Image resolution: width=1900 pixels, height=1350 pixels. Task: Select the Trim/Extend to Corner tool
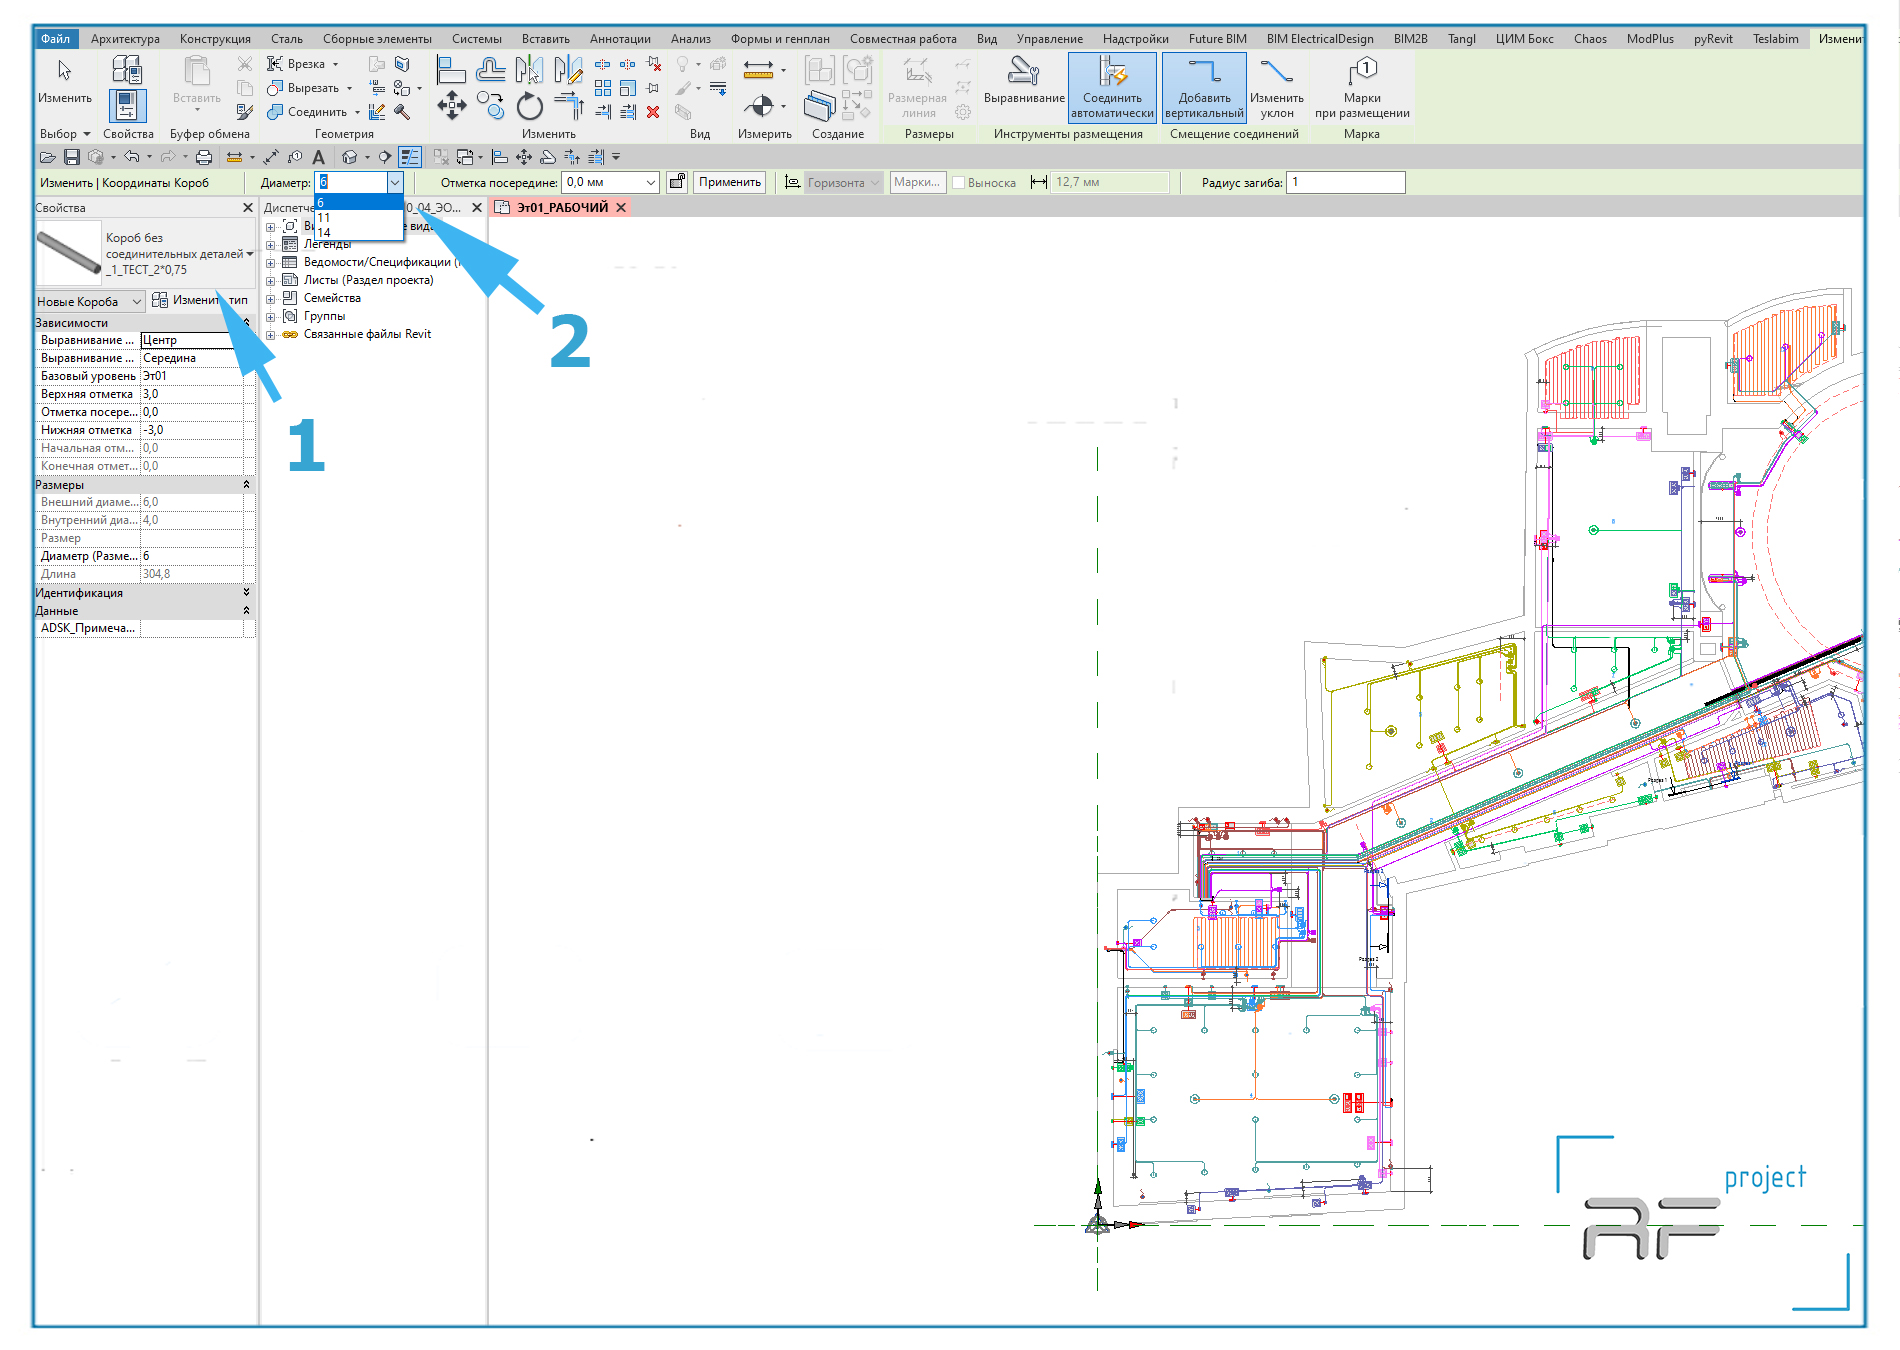tap(569, 105)
